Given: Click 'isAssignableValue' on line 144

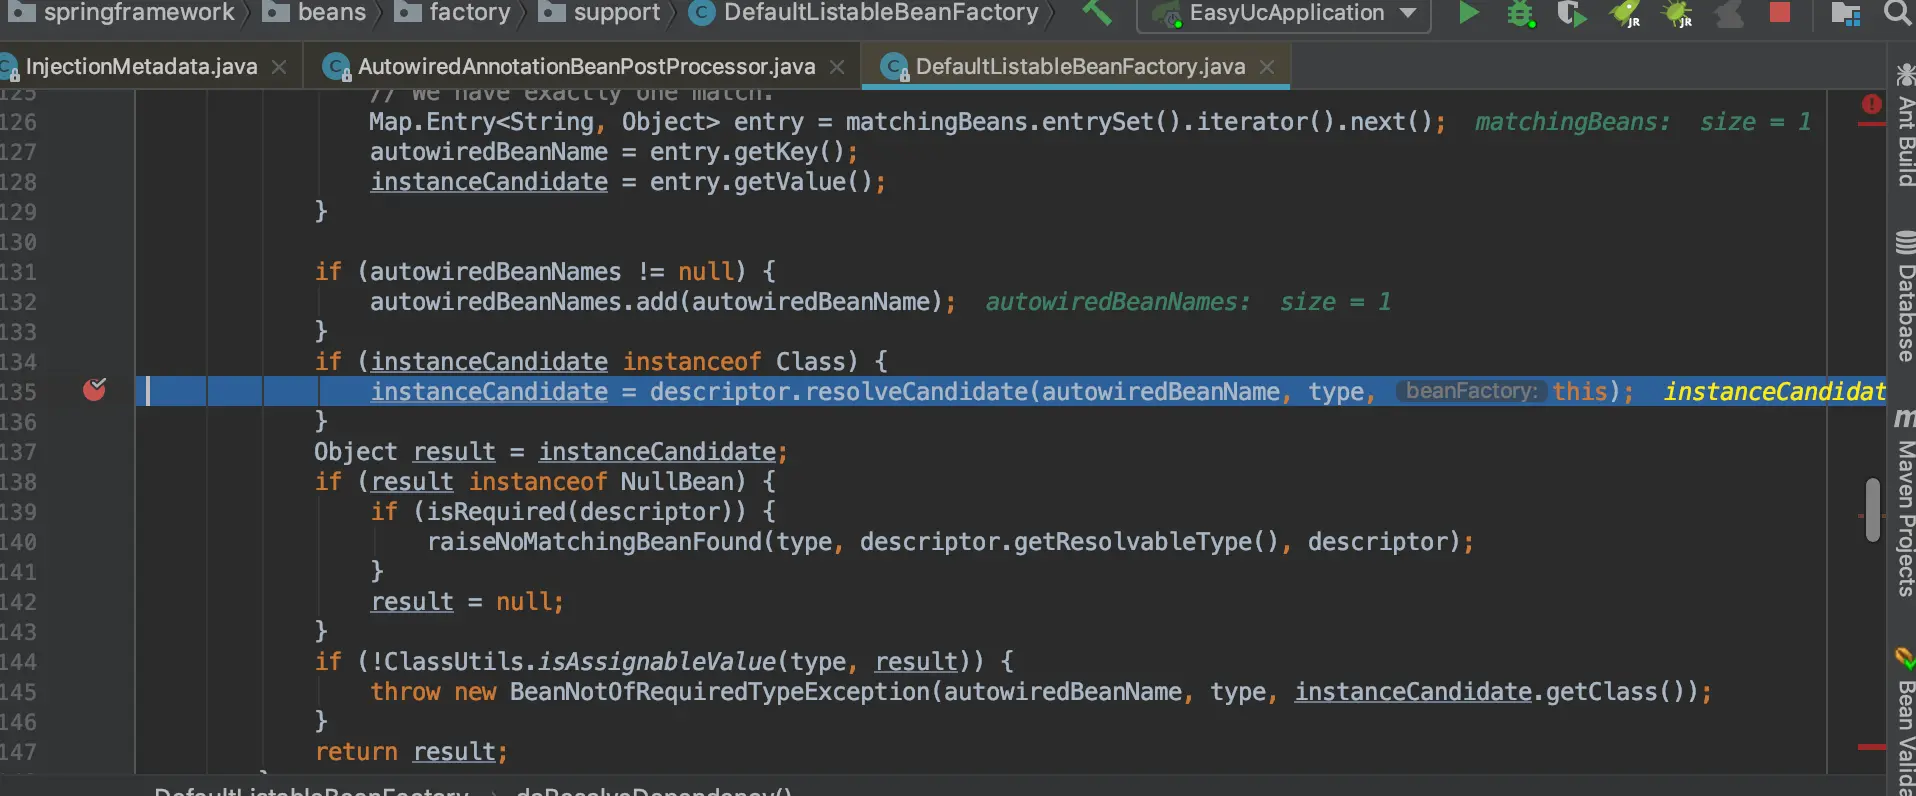Looking at the screenshot, I should pos(656,662).
